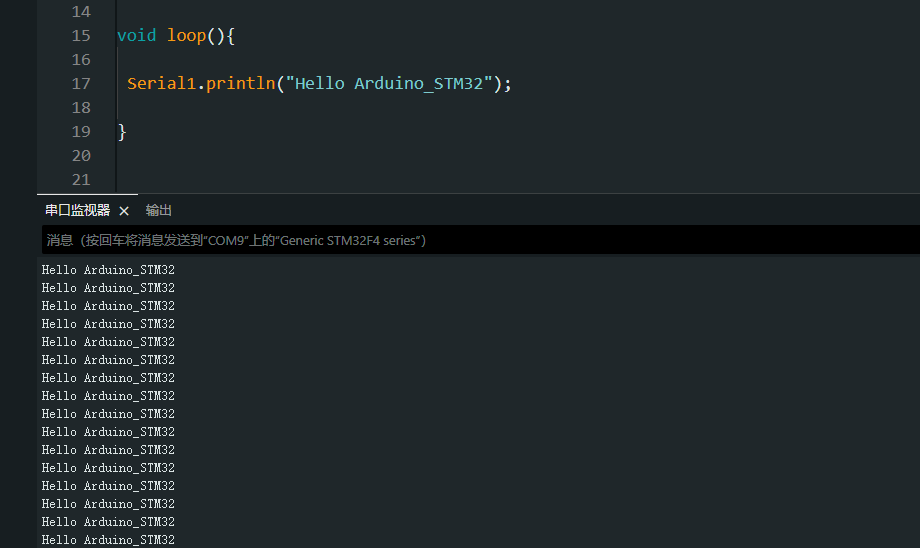Close the 串口监视器 panel tab
The height and width of the screenshot is (548, 920).
click(124, 211)
